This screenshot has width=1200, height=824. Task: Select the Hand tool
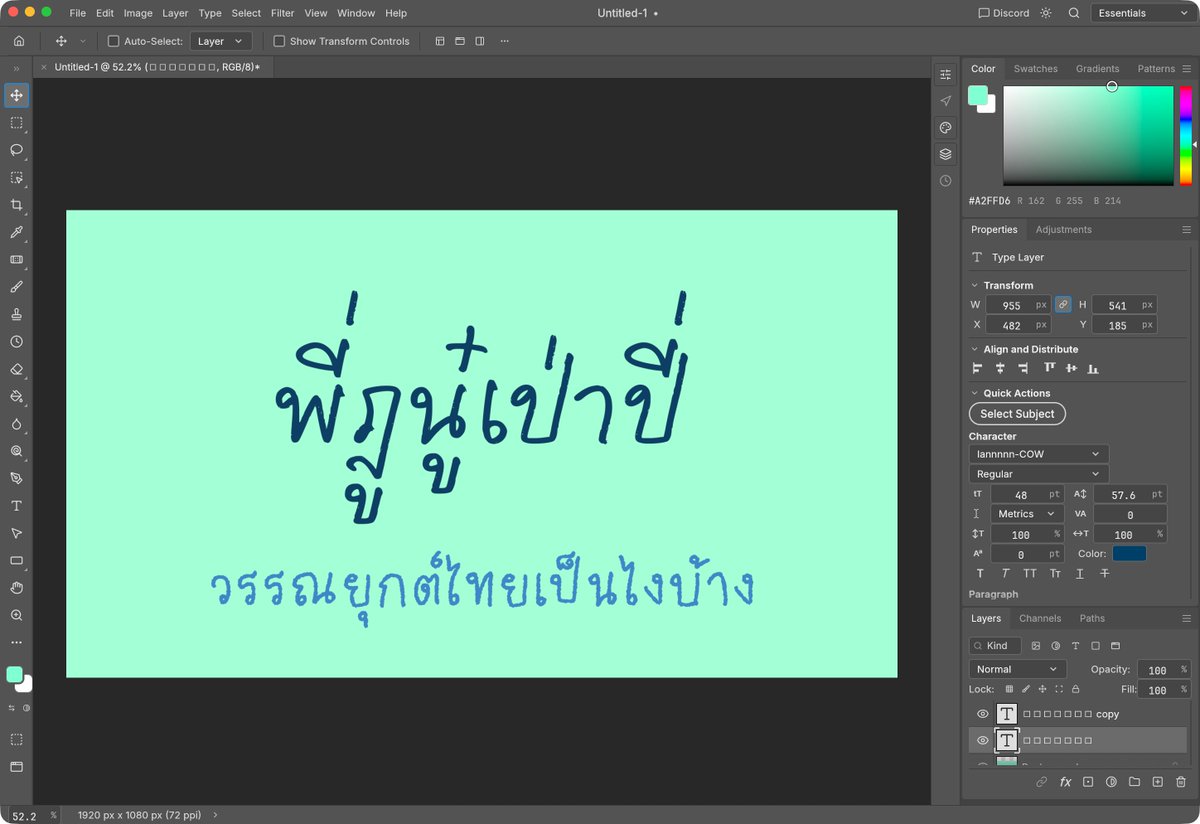point(16,588)
